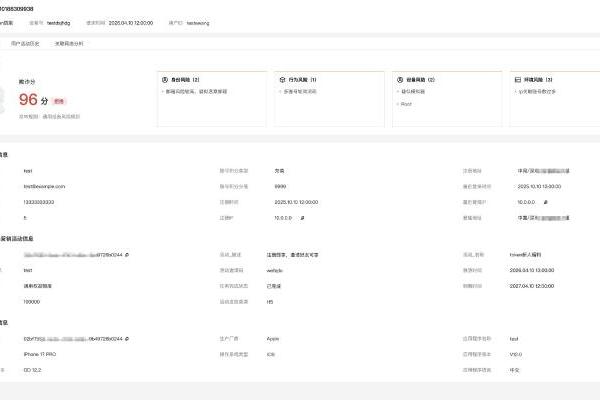This screenshot has width=600, height=400.
Task: Select the expiry time 2027.04.10 12:00:00
Action: tap(532, 286)
